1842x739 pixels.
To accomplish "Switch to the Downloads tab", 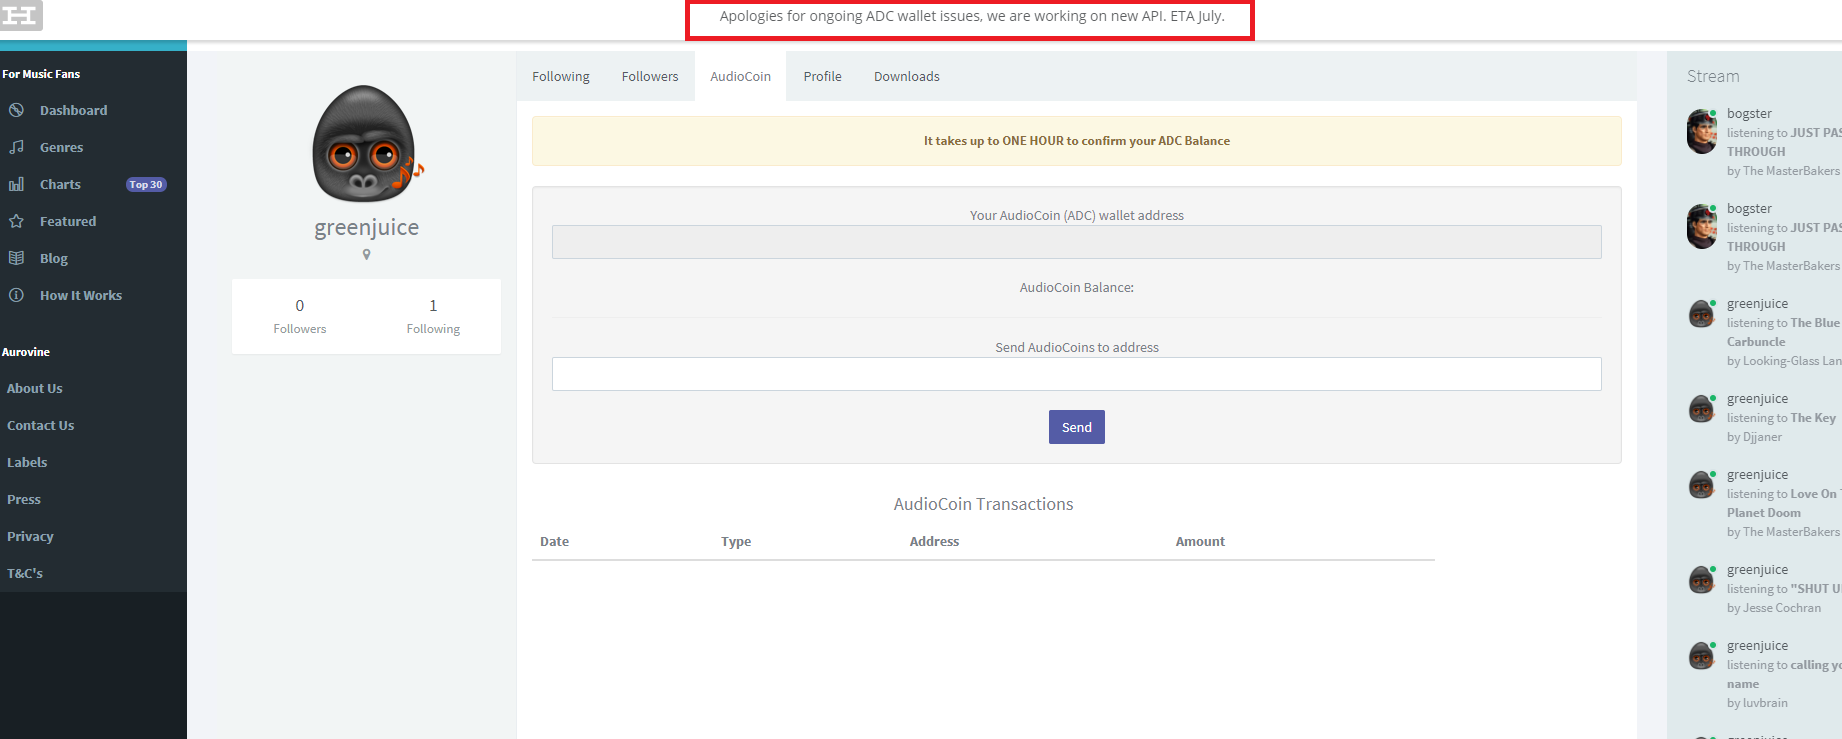I will tap(907, 76).
